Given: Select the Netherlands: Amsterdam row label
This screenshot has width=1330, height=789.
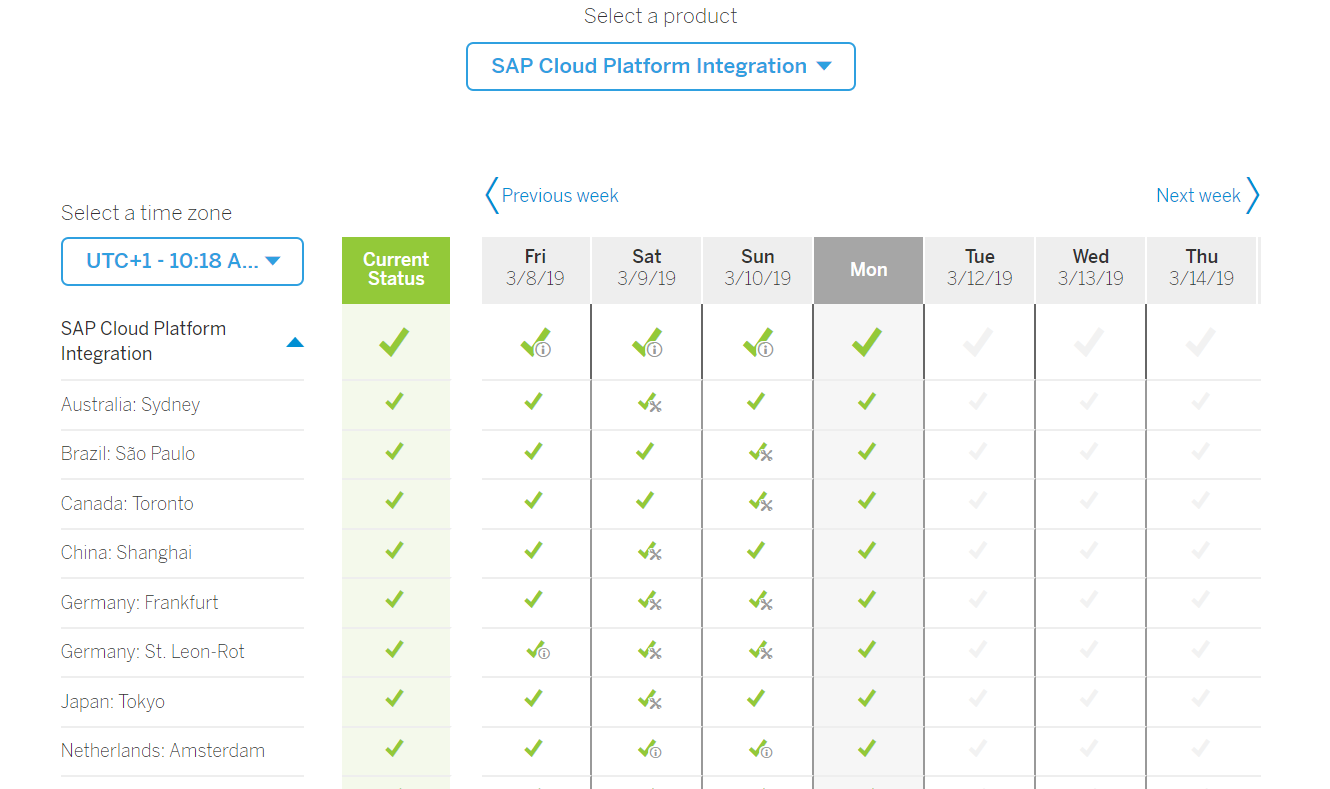Looking at the screenshot, I should tap(163, 751).
